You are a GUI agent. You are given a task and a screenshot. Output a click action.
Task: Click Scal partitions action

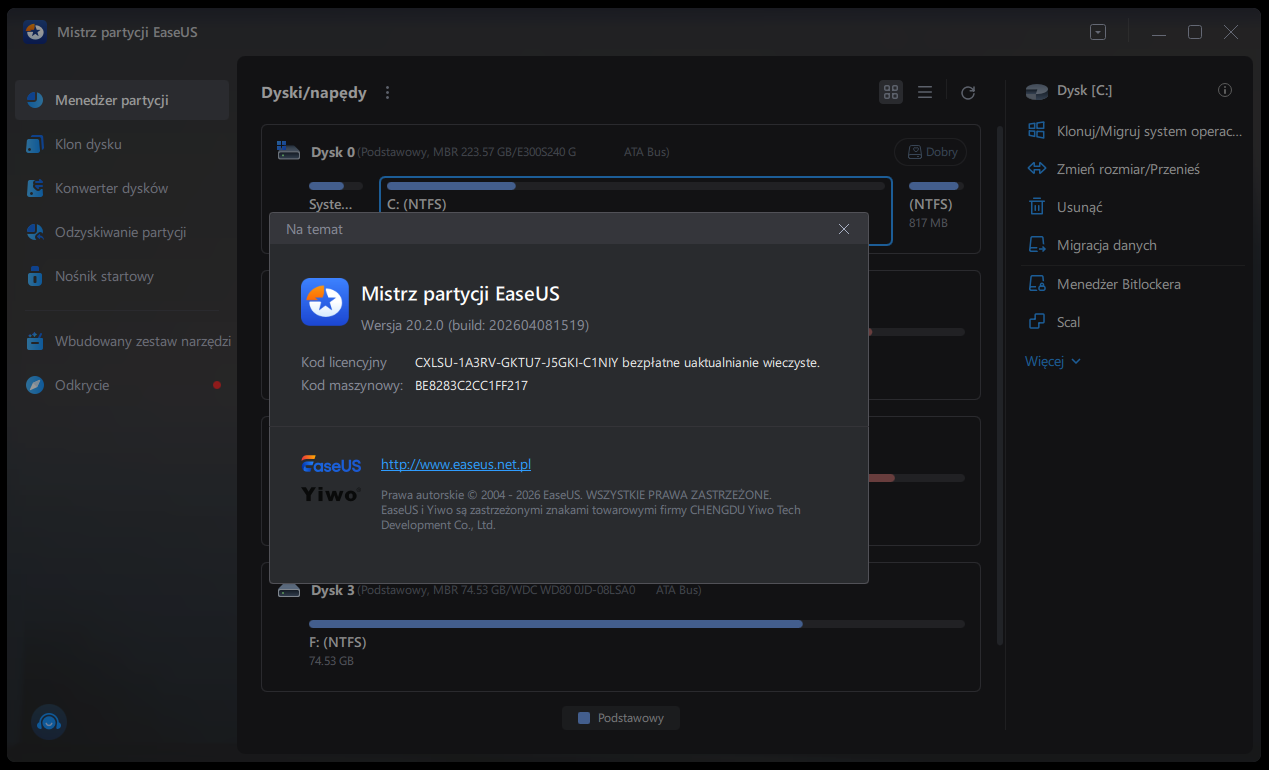tap(1068, 322)
